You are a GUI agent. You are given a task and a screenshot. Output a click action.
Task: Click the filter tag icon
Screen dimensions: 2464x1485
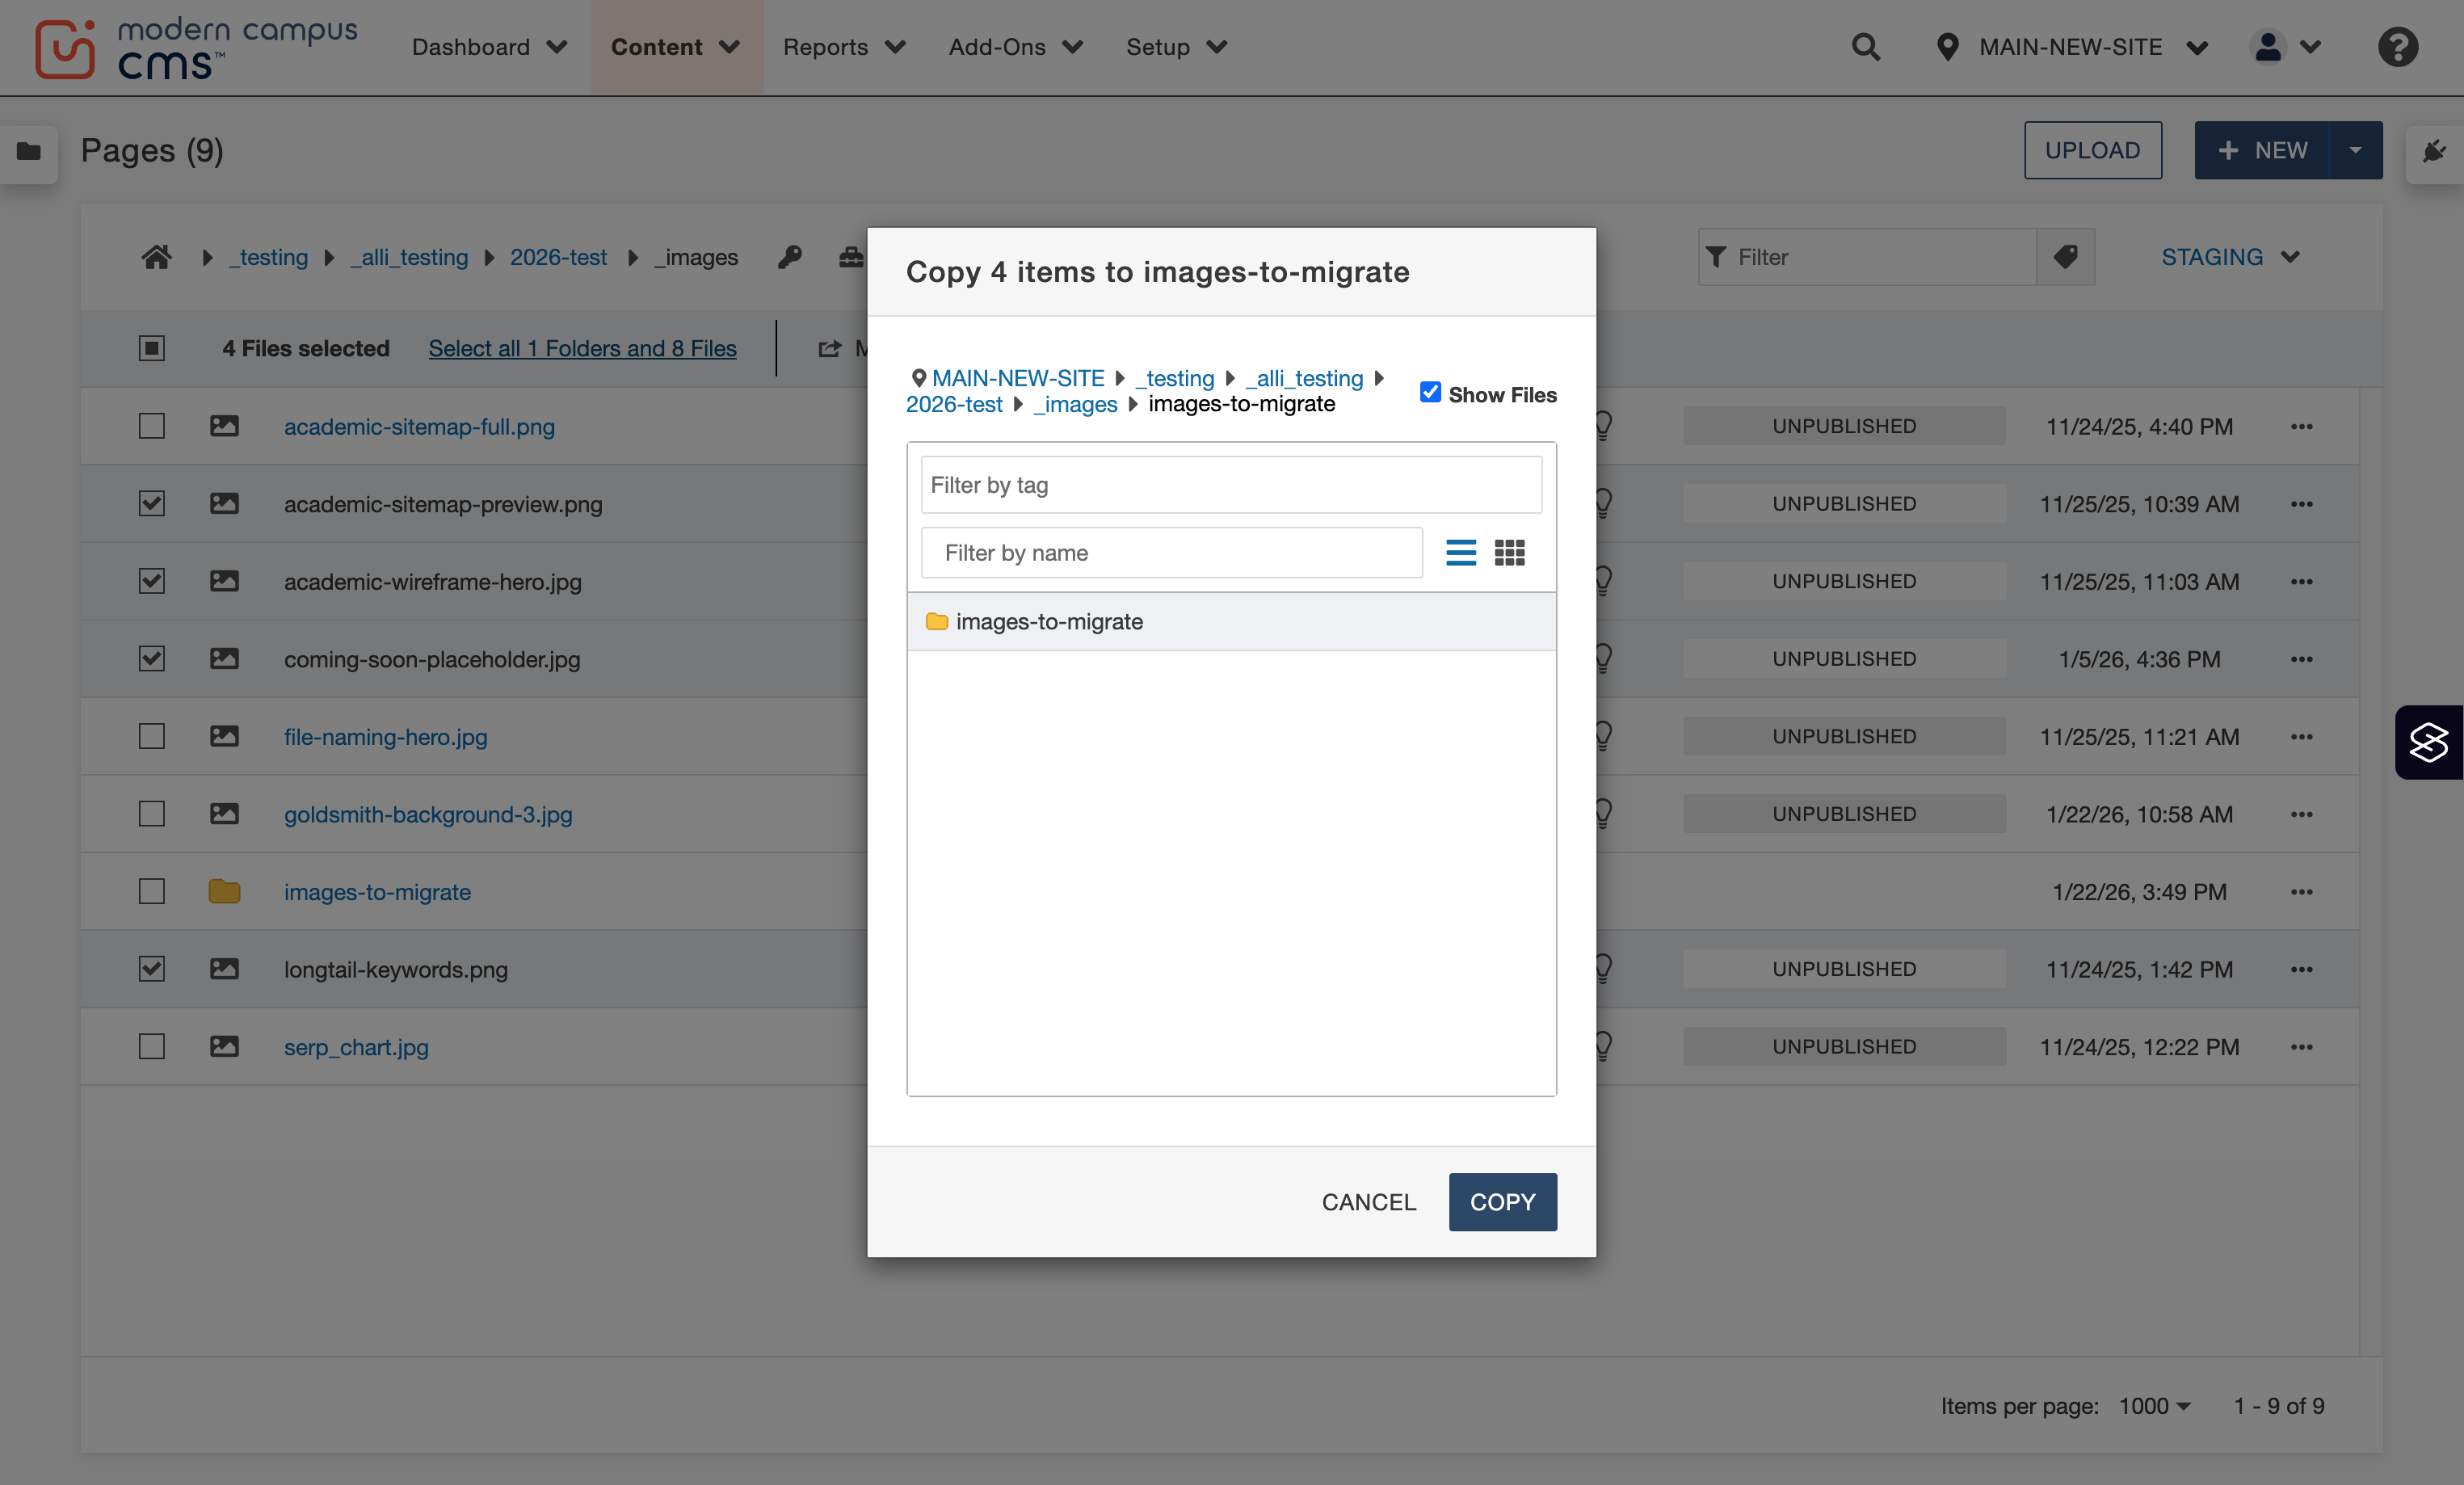pyautogui.click(x=2065, y=257)
